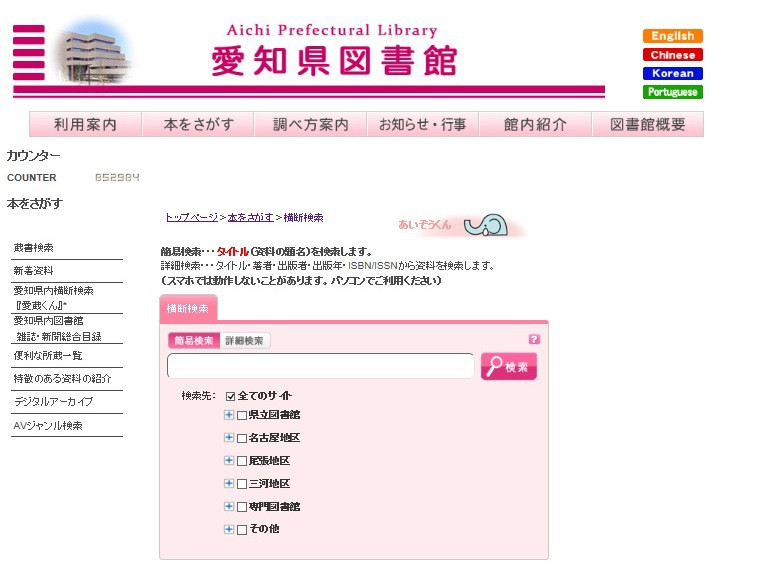This screenshot has height=567, width=774.
Task: Check the その他 checkbox
Action: click(242, 530)
